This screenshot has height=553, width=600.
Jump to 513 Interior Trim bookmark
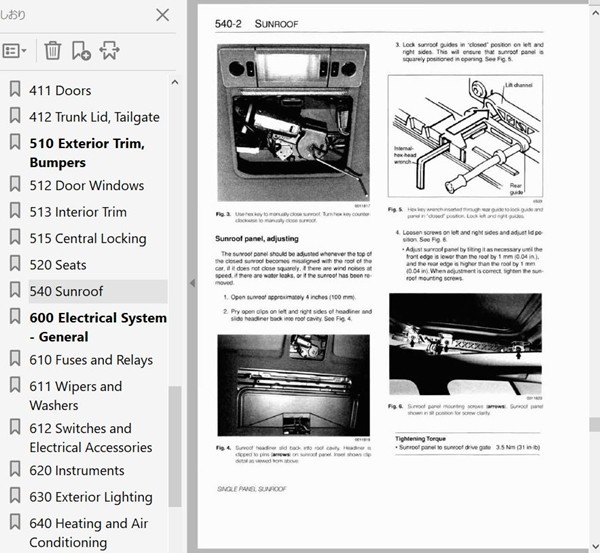click(x=78, y=212)
